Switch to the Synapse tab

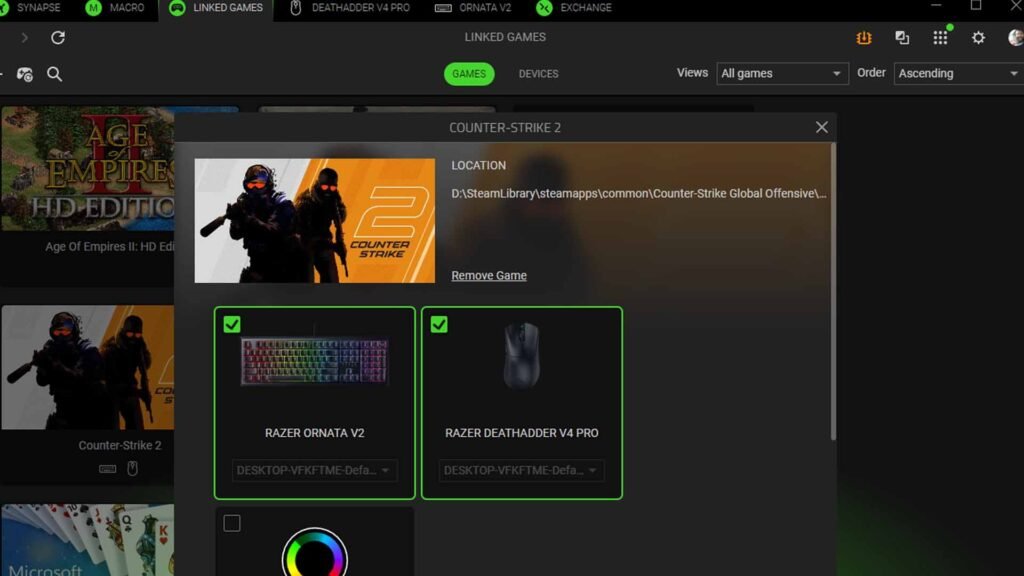coord(30,8)
